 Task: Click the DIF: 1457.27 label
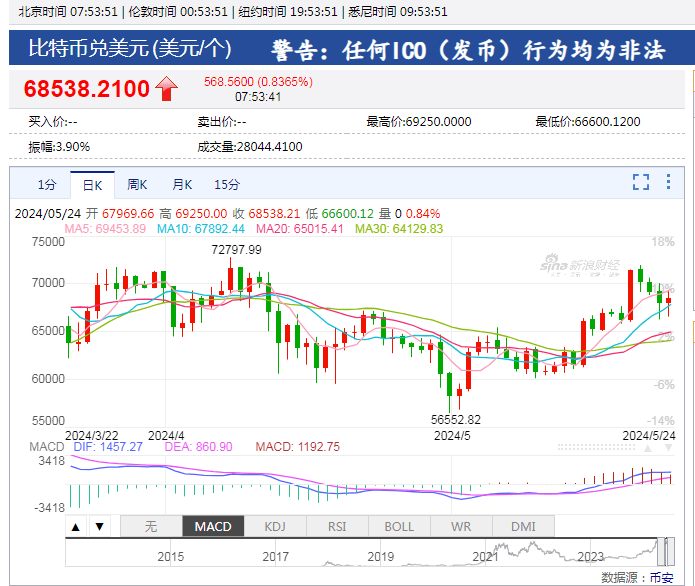point(108,447)
